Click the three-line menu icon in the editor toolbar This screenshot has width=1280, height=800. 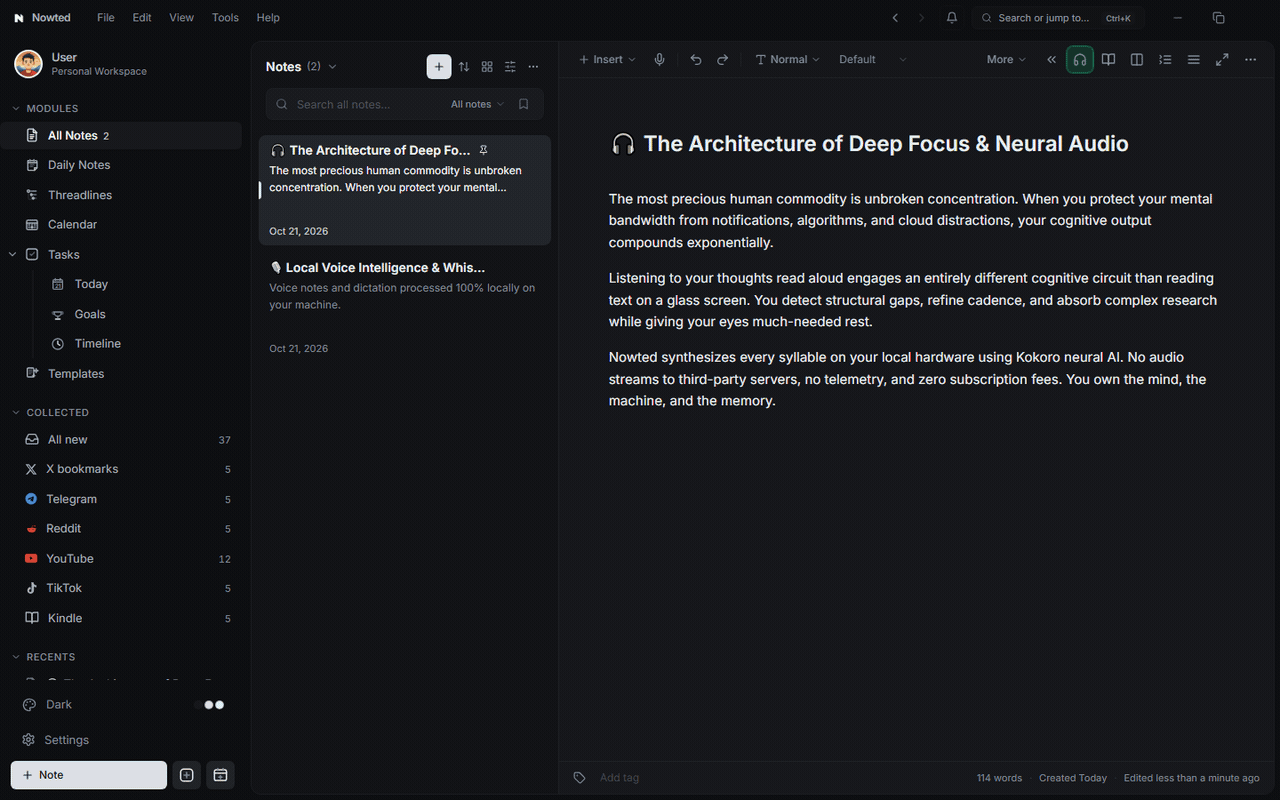pyautogui.click(x=1193, y=60)
